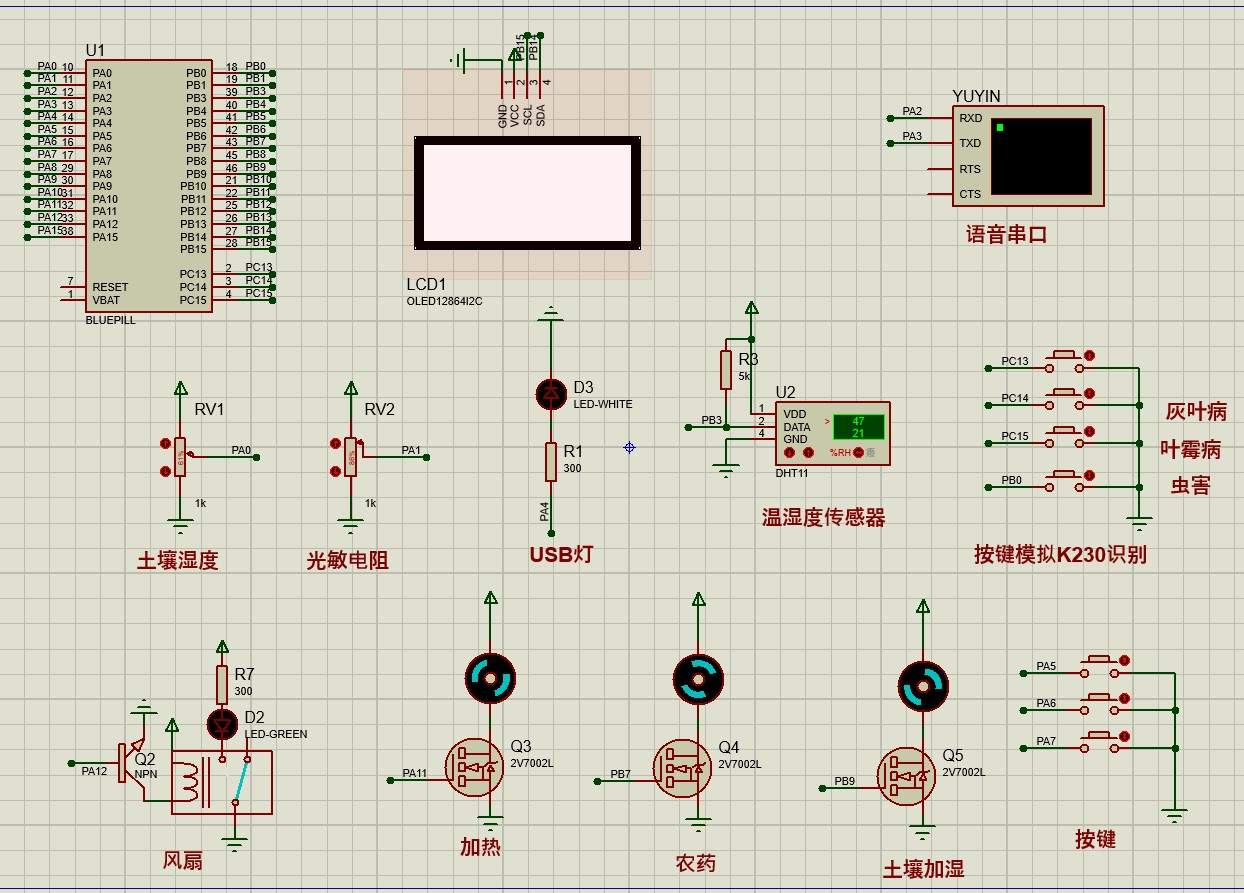This screenshot has height=893, width=1244.
Task: Increase the RV1 soil moisture pot via upper red dot
Action: point(165,443)
